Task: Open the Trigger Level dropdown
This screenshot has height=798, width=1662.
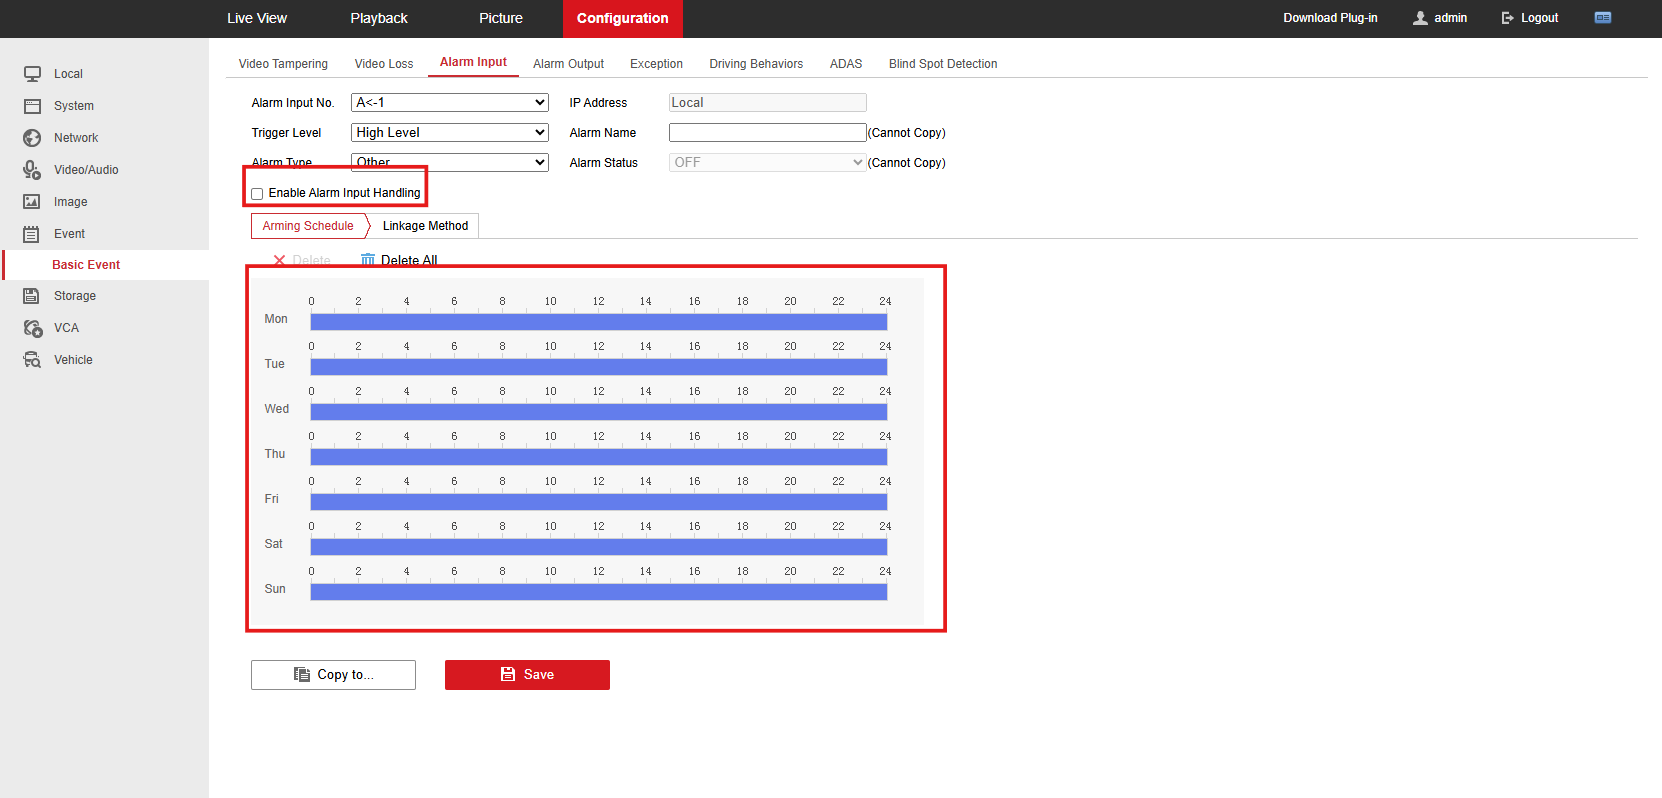Action: pyautogui.click(x=450, y=132)
